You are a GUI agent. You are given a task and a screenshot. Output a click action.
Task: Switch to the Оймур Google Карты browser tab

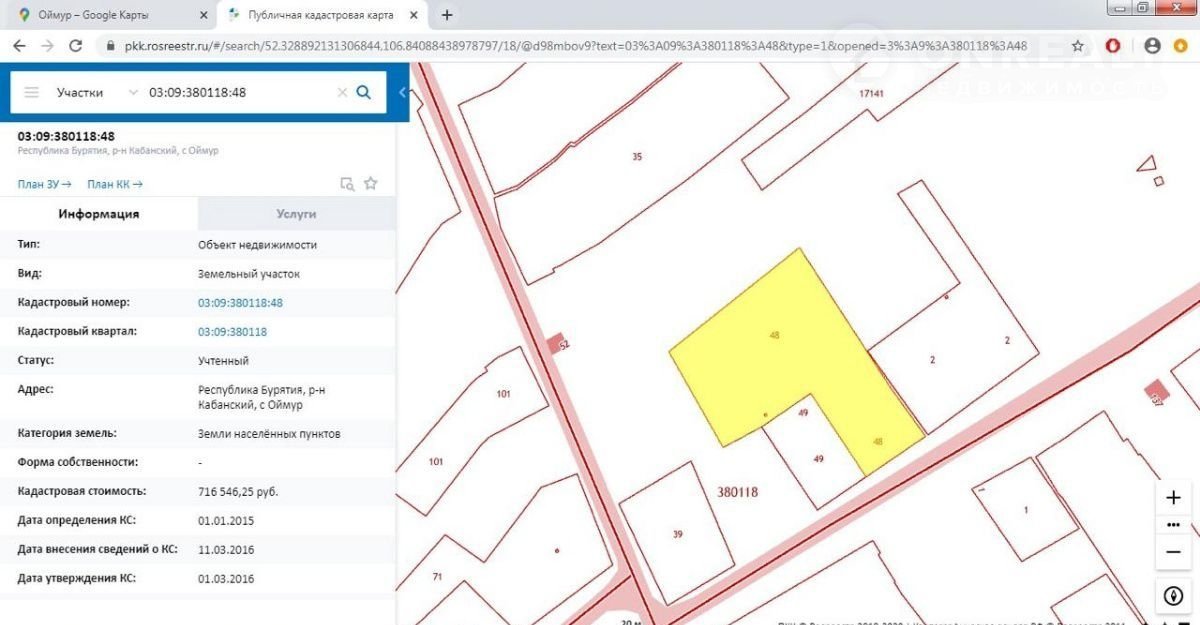coord(110,15)
